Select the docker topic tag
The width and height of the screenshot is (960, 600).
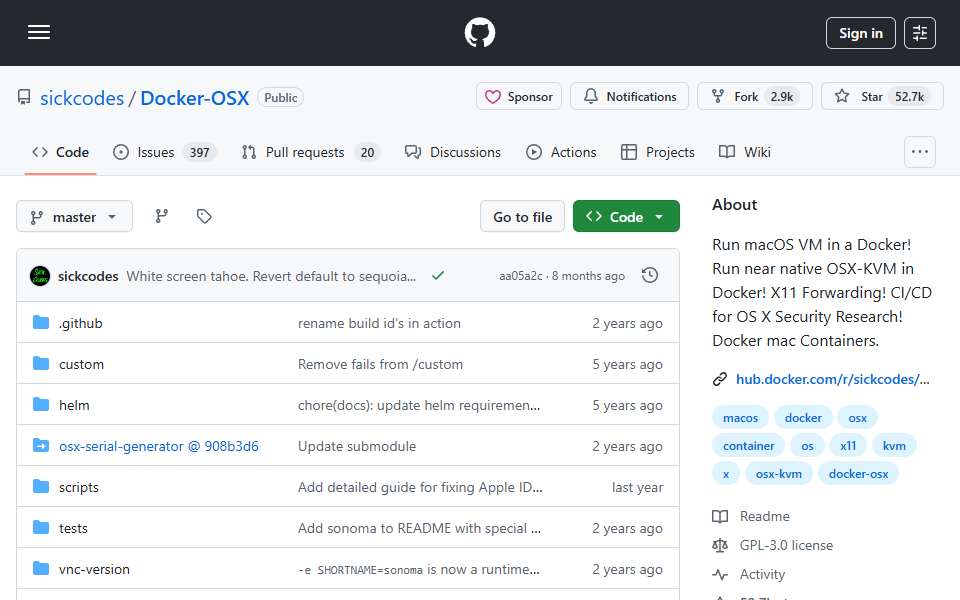pos(803,418)
